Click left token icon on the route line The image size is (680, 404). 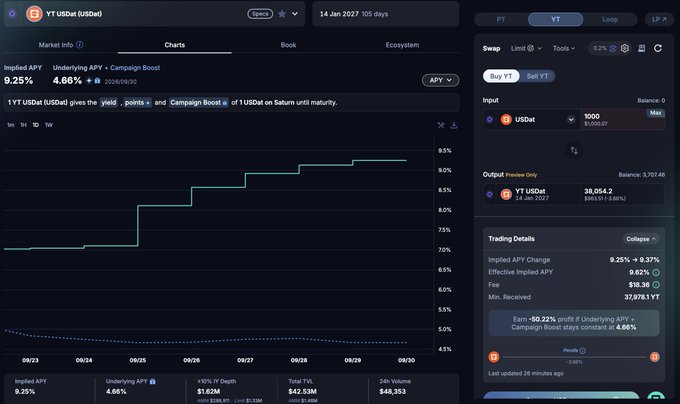click(494, 357)
